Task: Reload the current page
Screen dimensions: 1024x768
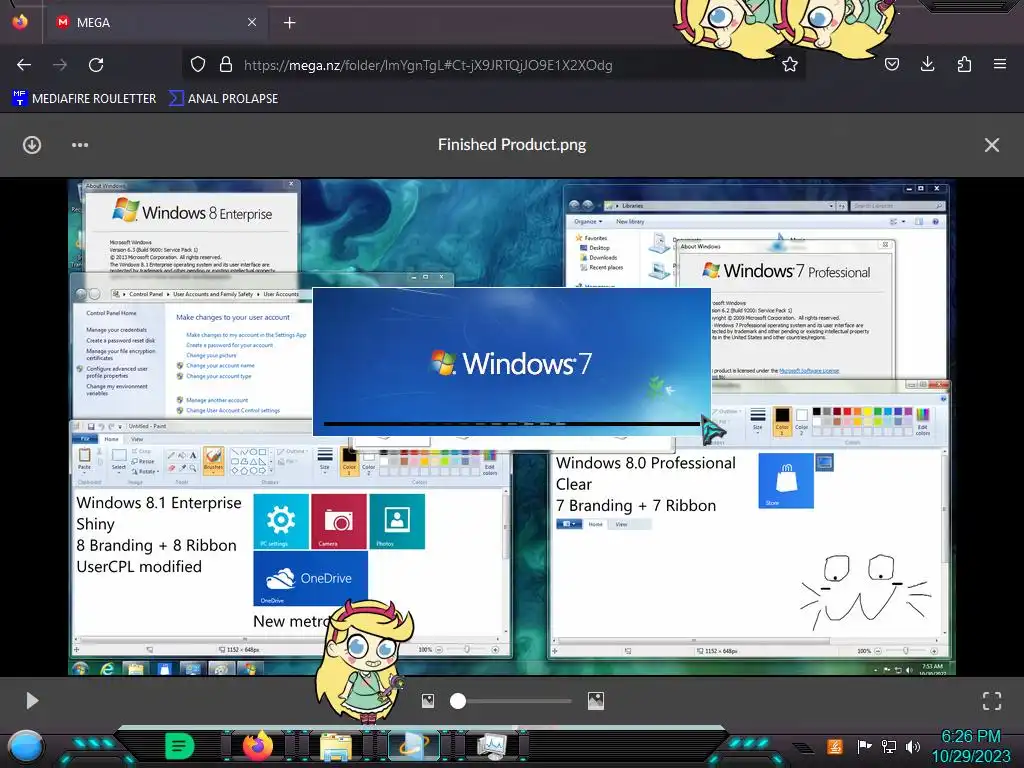Action: pyautogui.click(x=96, y=65)
